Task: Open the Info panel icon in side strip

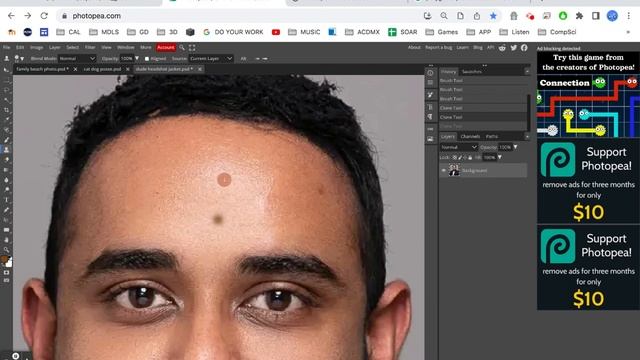Action: click(x=430, y=73)
